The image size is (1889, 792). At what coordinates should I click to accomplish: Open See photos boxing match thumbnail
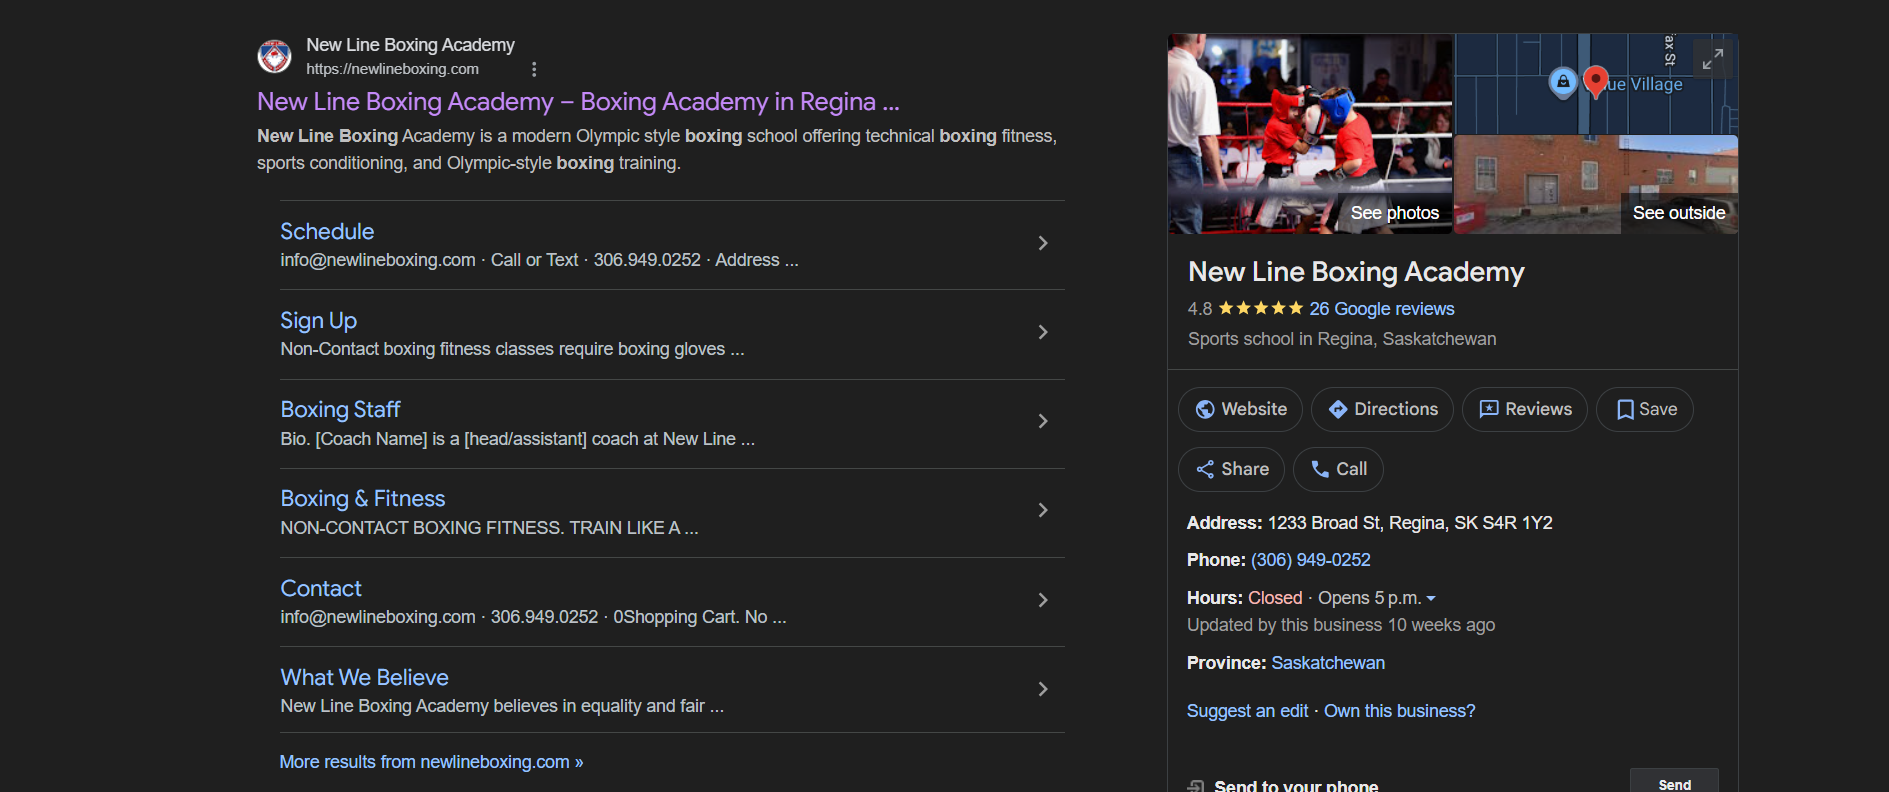click(1310, 134)
